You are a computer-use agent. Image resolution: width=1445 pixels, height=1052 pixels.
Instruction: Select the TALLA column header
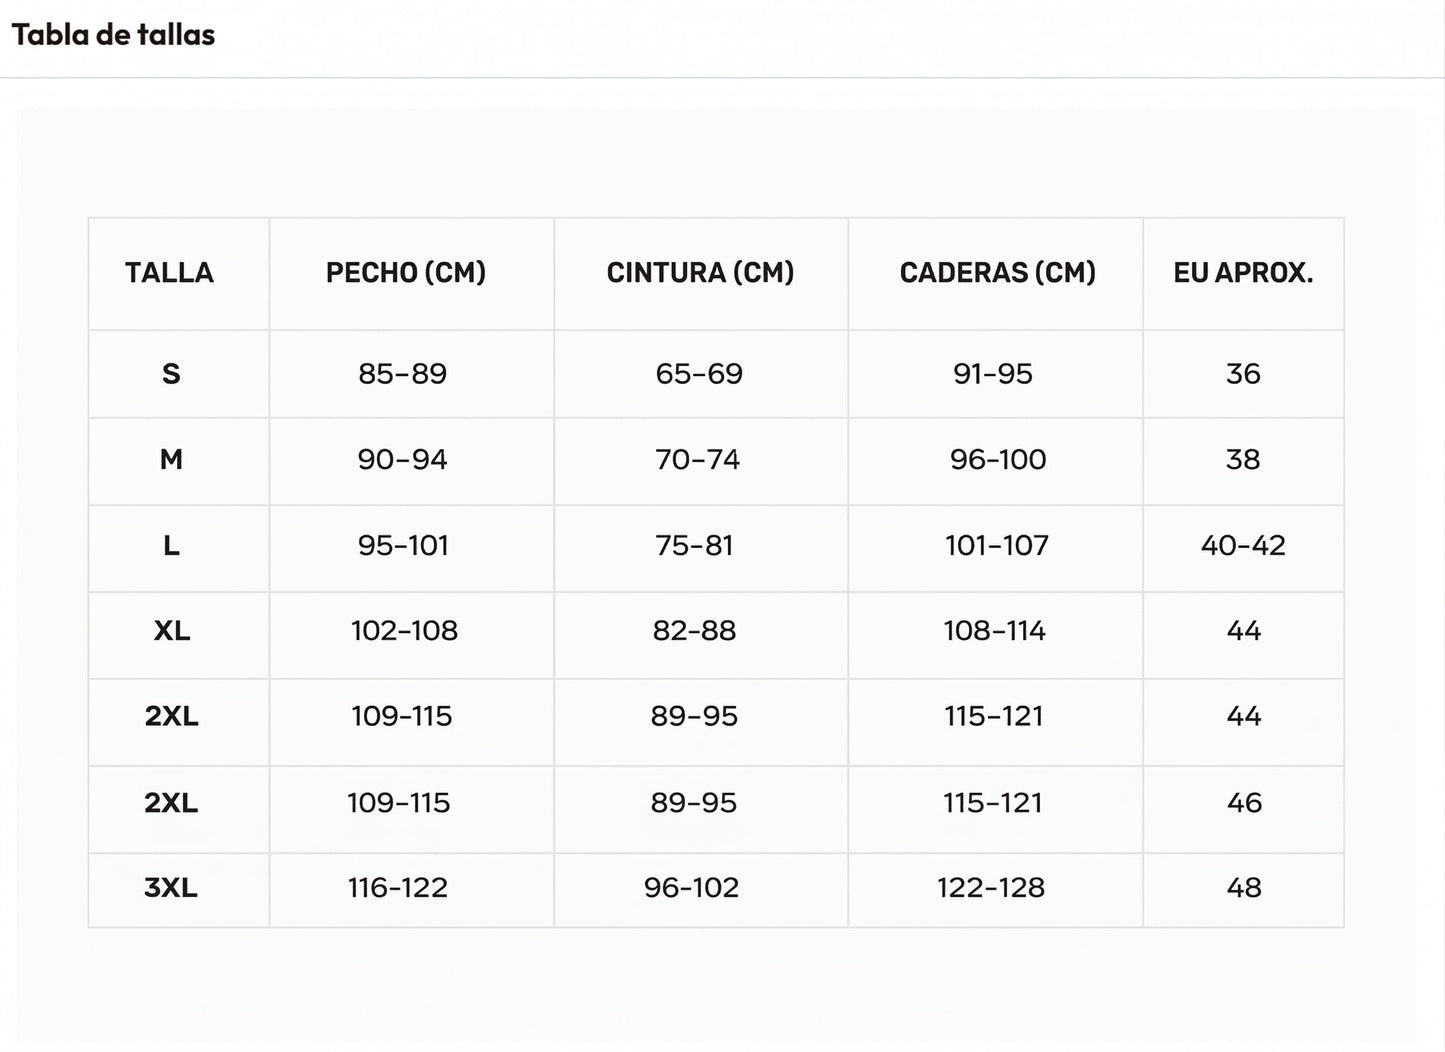click(169, 273)
